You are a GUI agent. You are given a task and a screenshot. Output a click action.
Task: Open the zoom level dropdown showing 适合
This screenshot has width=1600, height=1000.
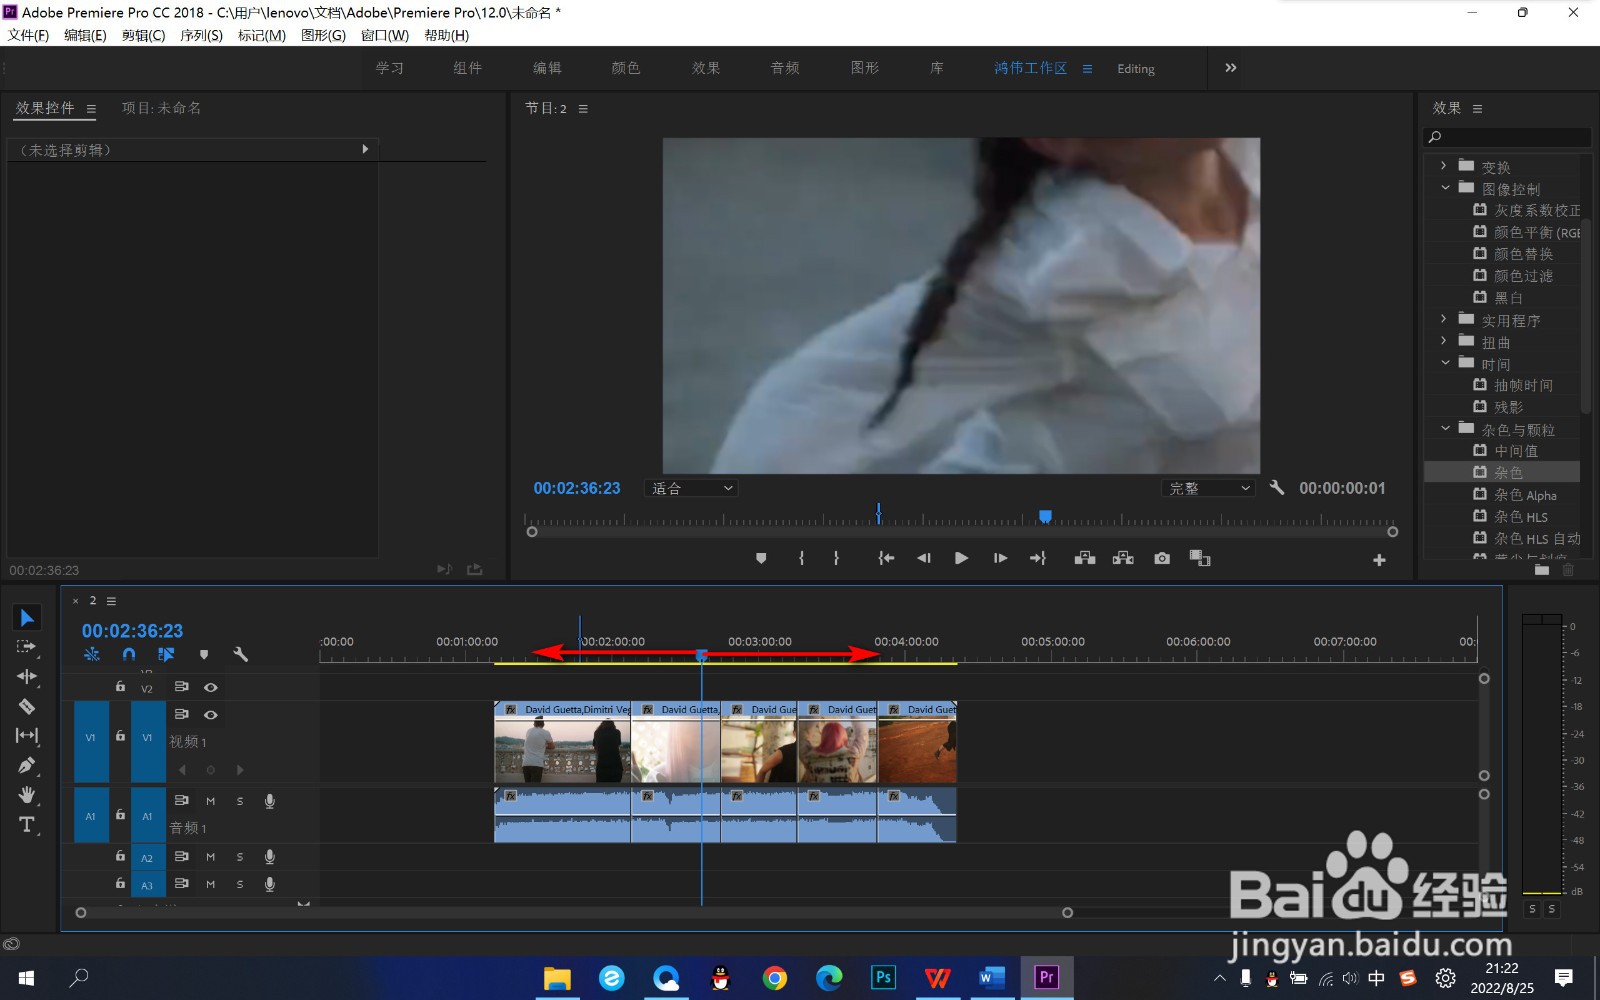coord(692,488)
